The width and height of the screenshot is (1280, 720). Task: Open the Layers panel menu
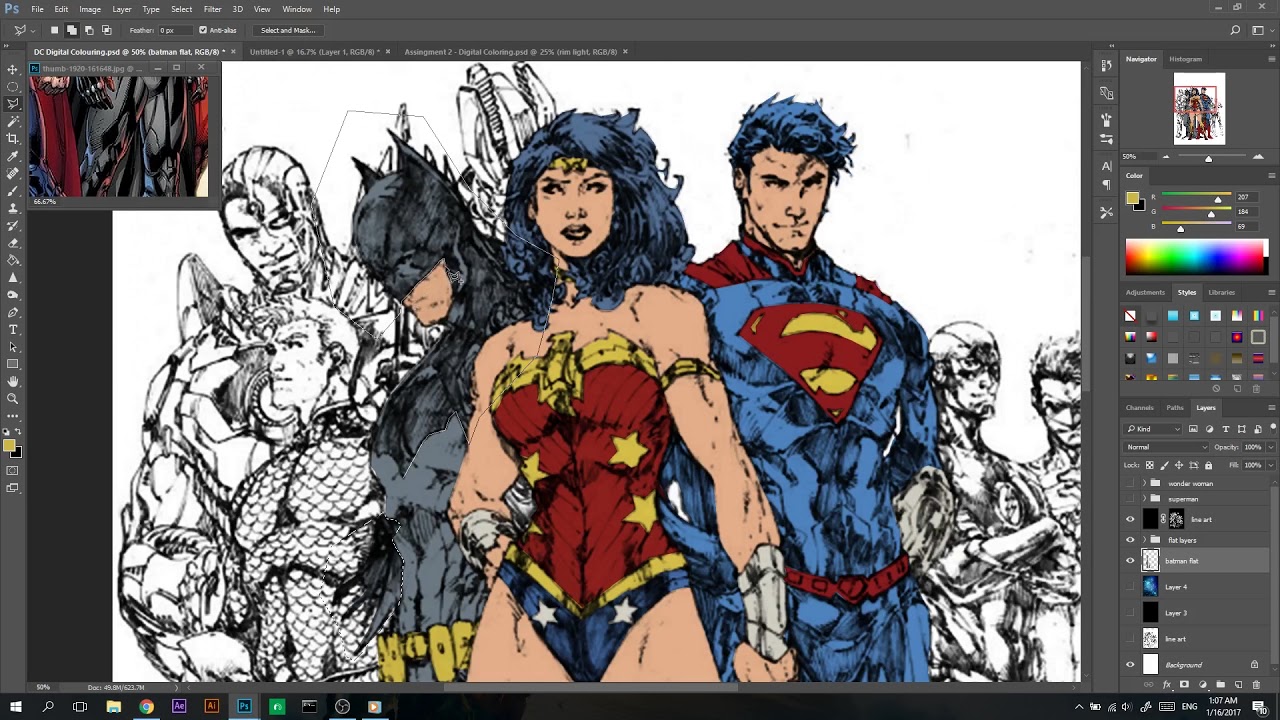(x=1272, y=408)
